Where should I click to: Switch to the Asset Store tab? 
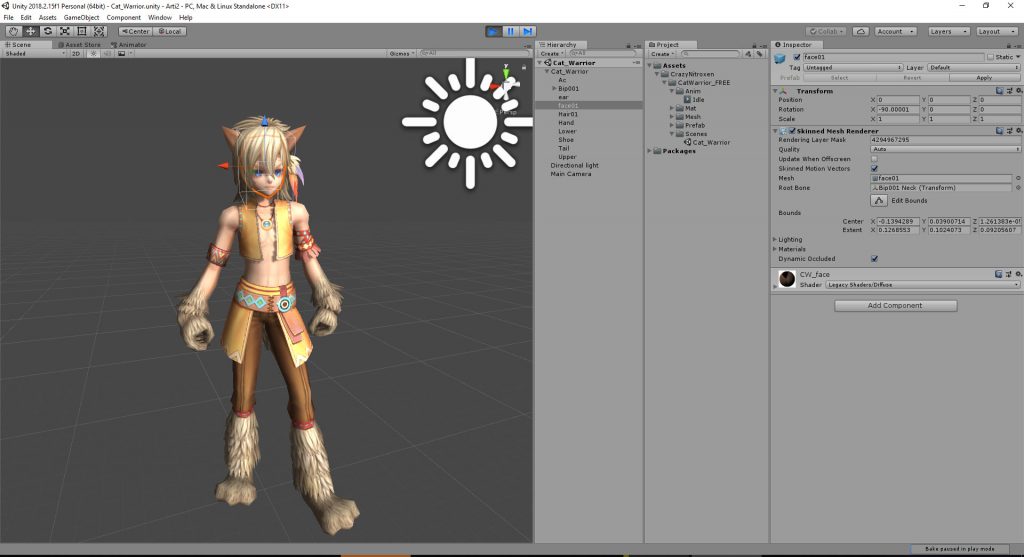[79, 45]
